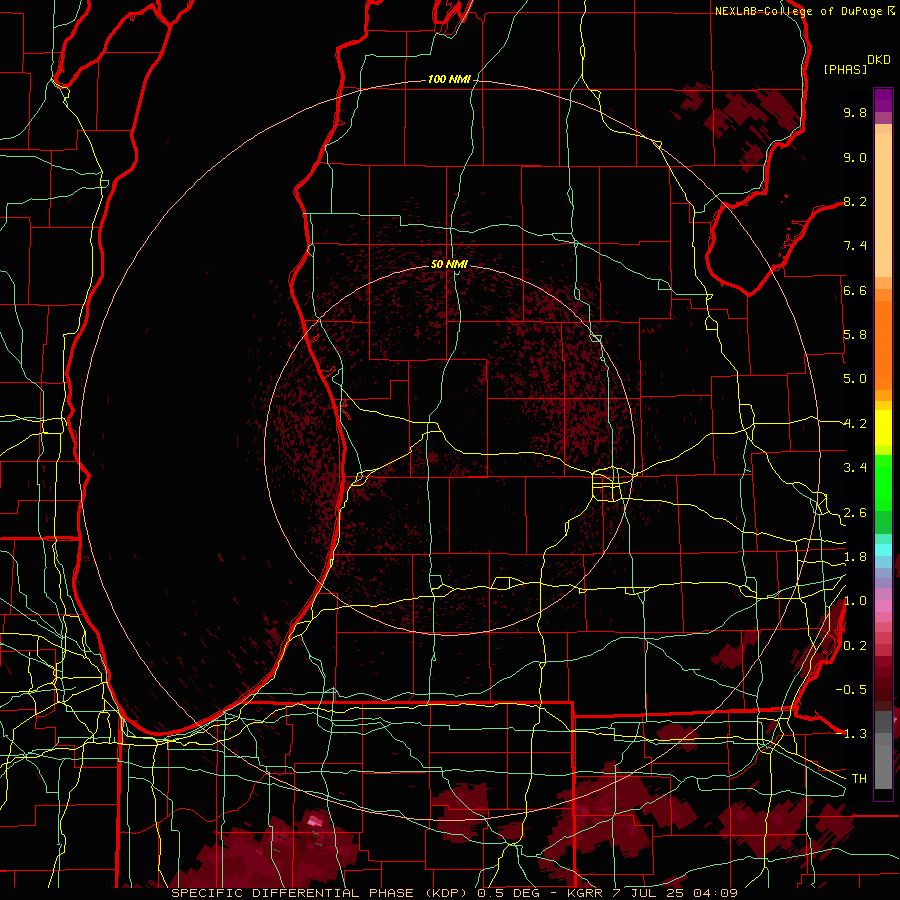The height and width of the screenshot is (900, 900).
Task: Click the [PHAS] units label
Action: 845,69
